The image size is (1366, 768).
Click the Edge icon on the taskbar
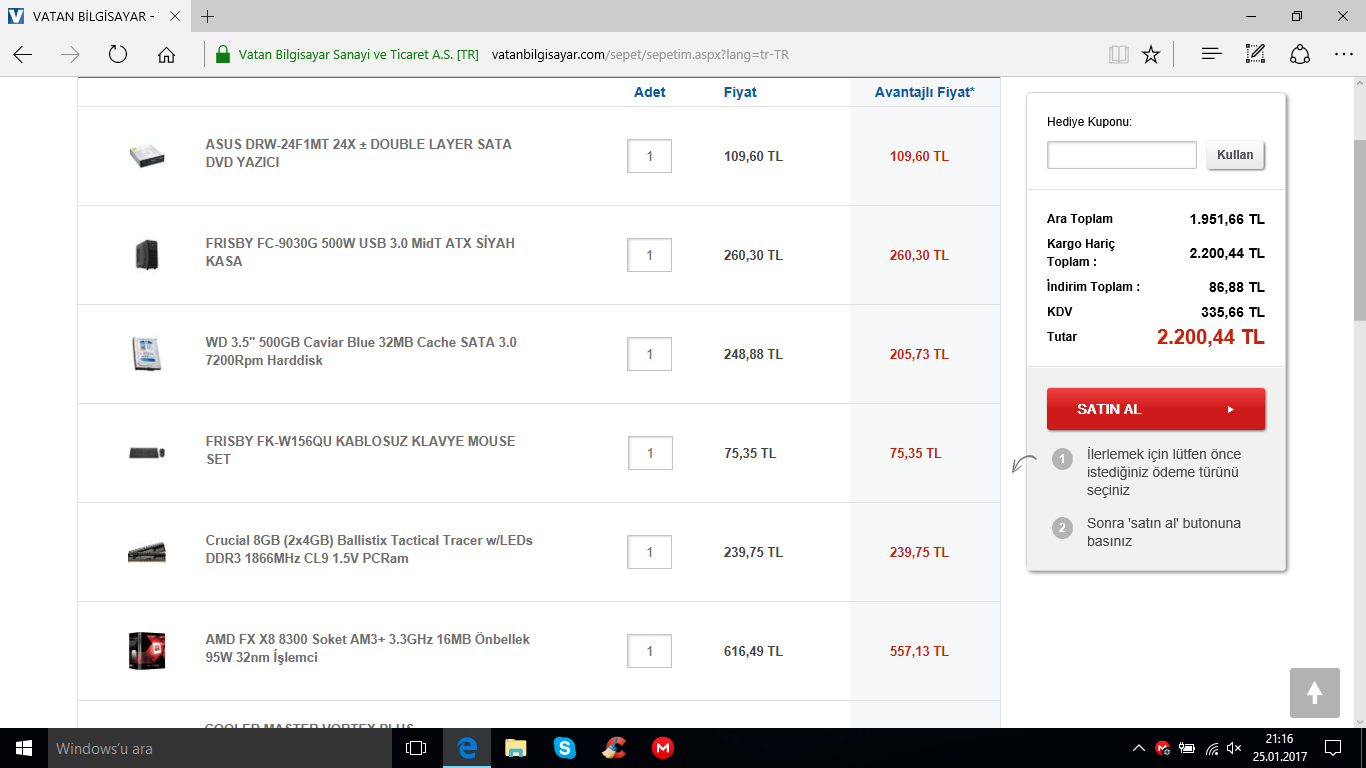[467, 748]
